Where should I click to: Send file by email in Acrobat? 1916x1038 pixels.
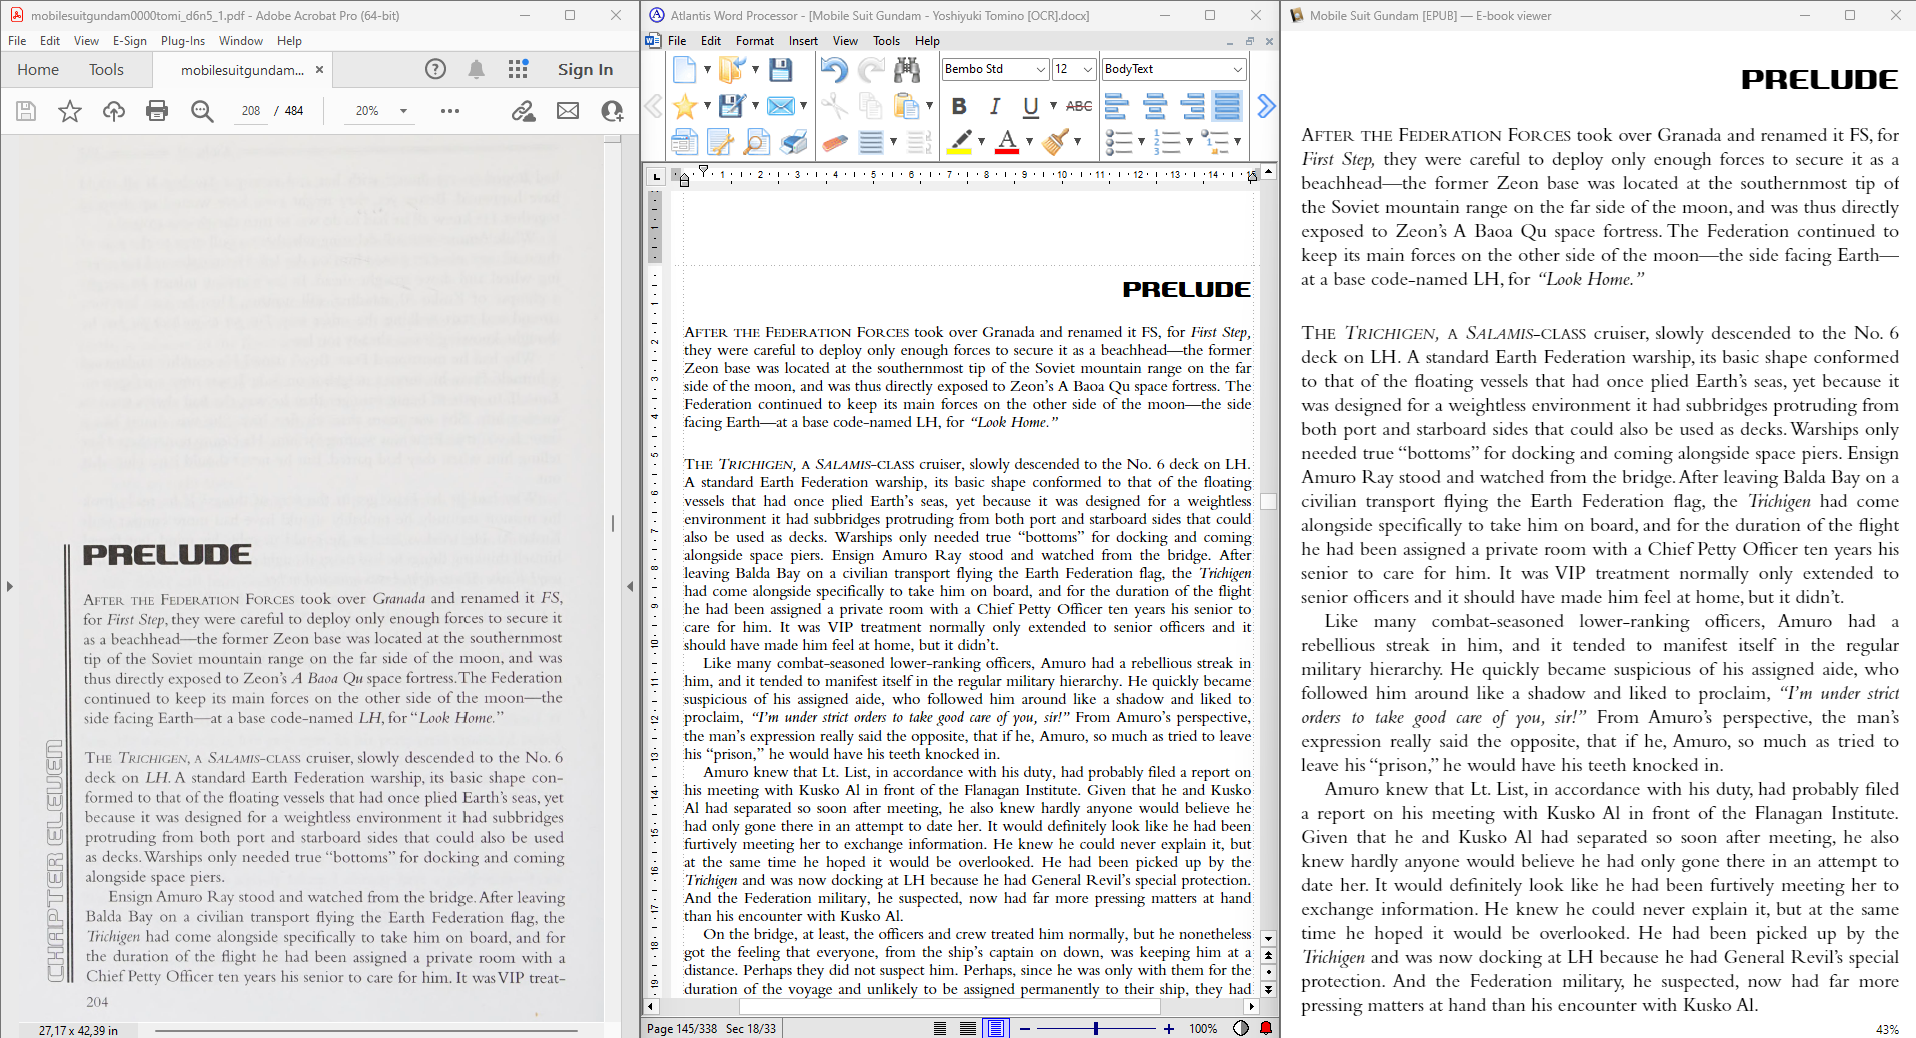[568, 111]
